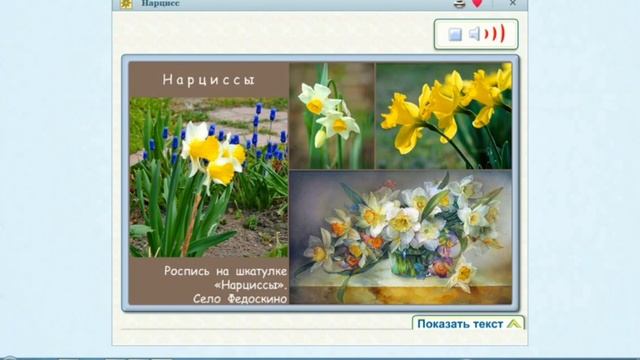This screenshot has height=360, width=640.
Task: Click the red pin icon in title bar
Action: tap(477, 4)
